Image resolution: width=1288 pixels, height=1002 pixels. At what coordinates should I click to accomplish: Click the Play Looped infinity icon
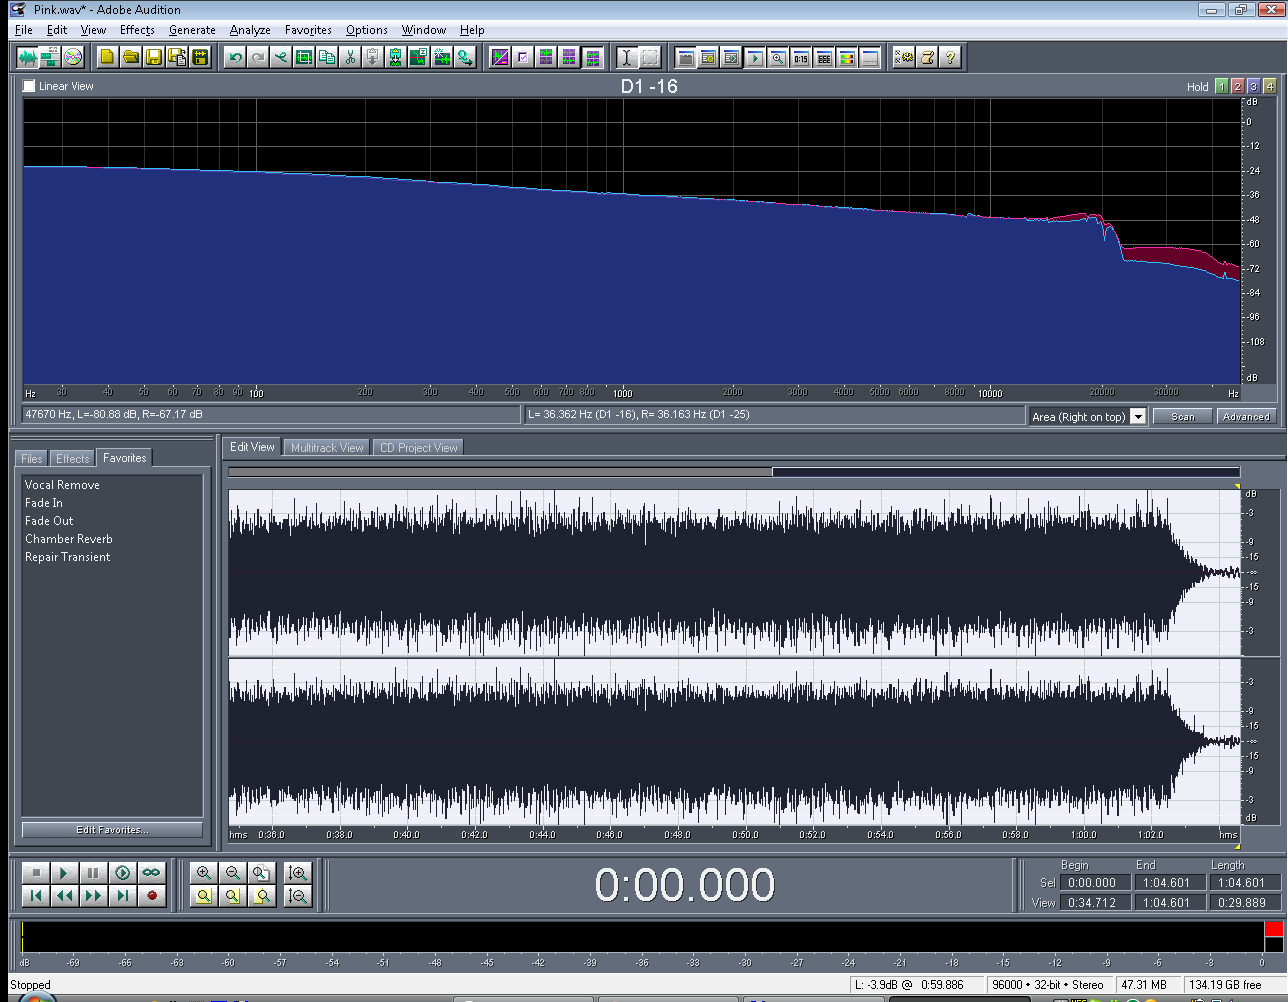click(151, 873)
